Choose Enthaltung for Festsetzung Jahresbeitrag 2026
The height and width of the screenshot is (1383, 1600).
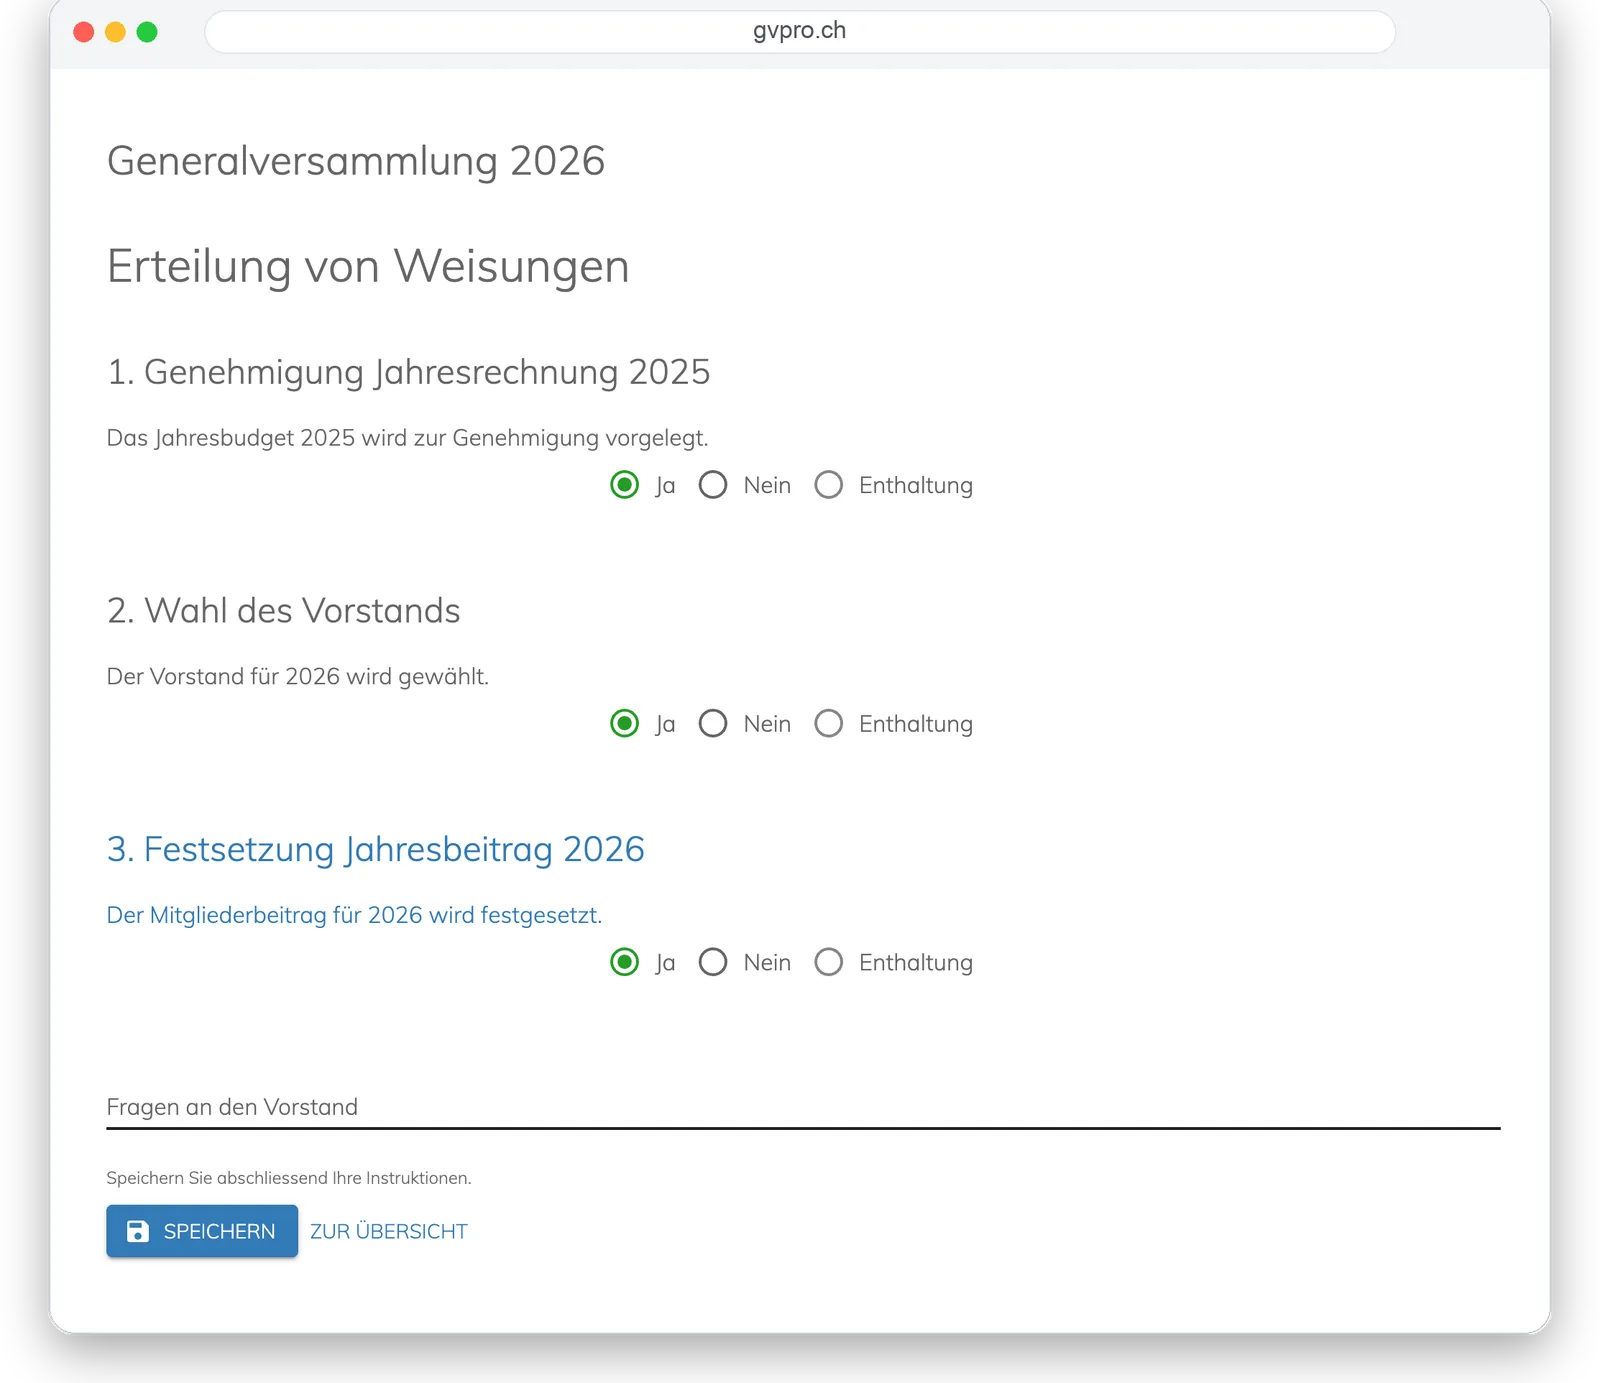coord(829,962)
